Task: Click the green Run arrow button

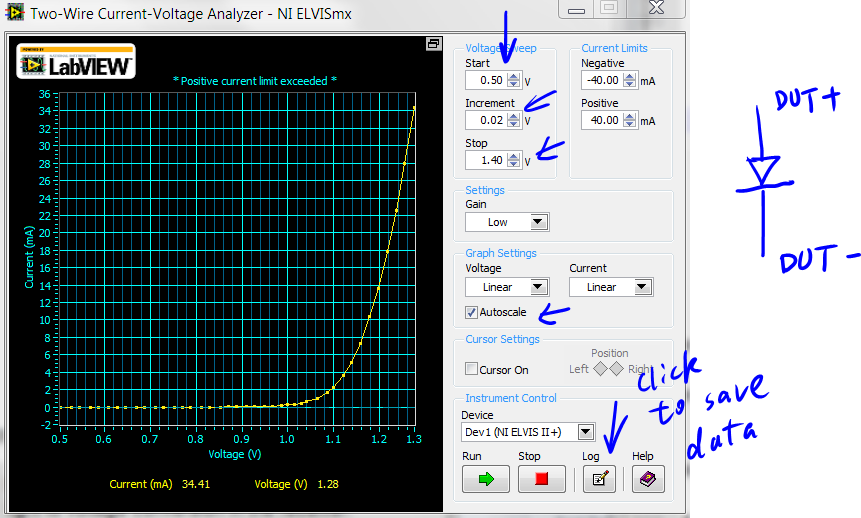Action: click(485, 479)
